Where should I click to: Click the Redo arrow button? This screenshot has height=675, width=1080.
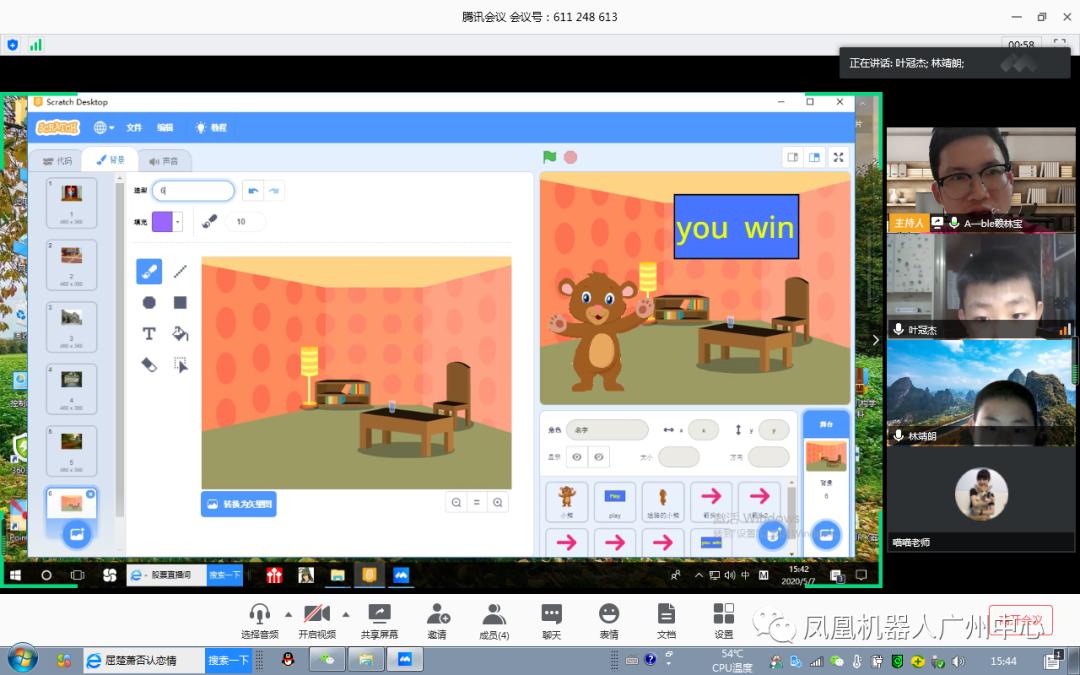273,191
